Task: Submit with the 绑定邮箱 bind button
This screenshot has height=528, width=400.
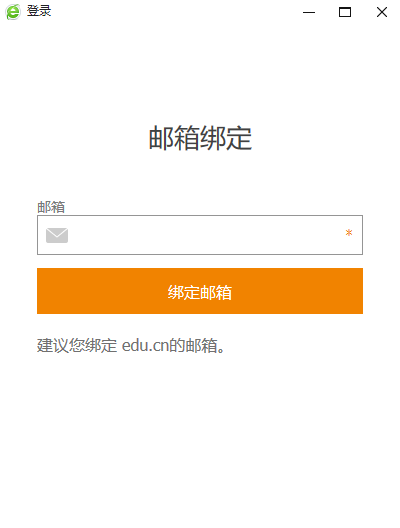Action: tap(200, 291)
